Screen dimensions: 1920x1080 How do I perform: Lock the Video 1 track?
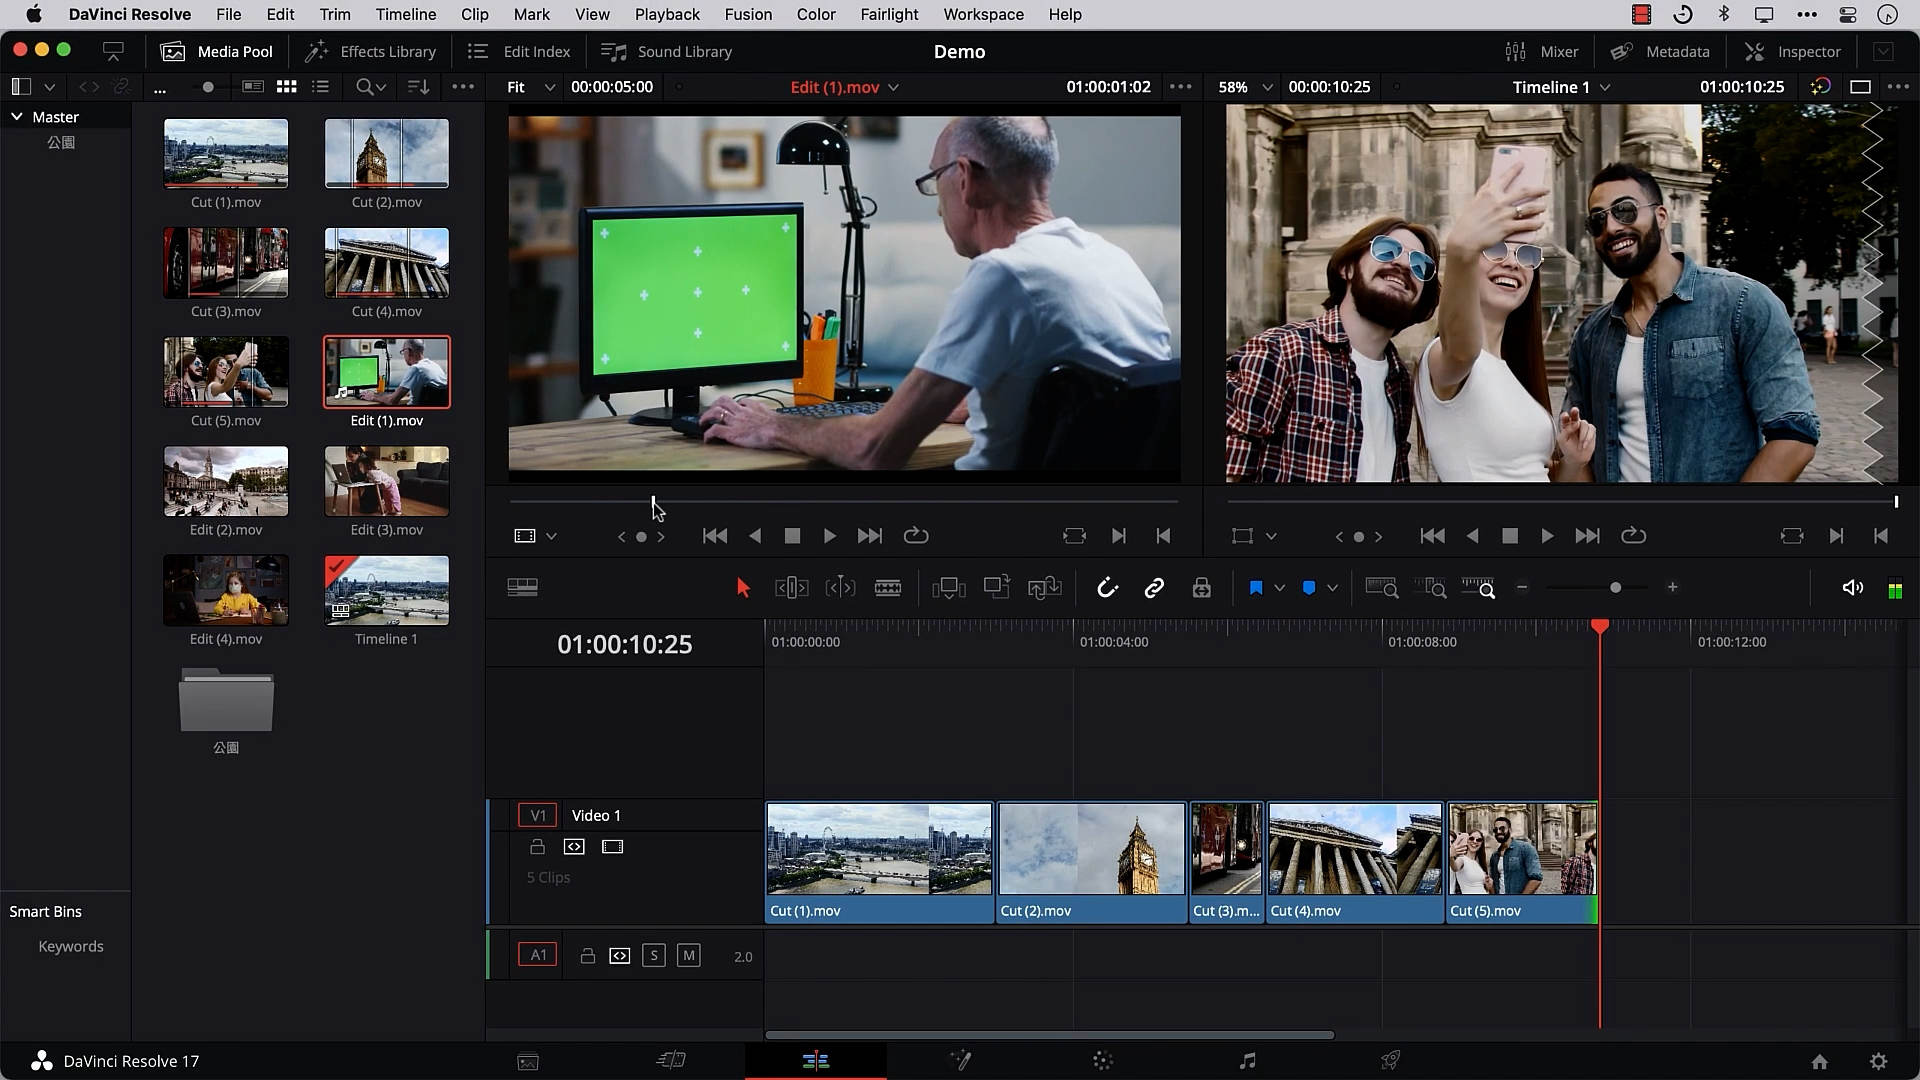(x=537, y=846)
